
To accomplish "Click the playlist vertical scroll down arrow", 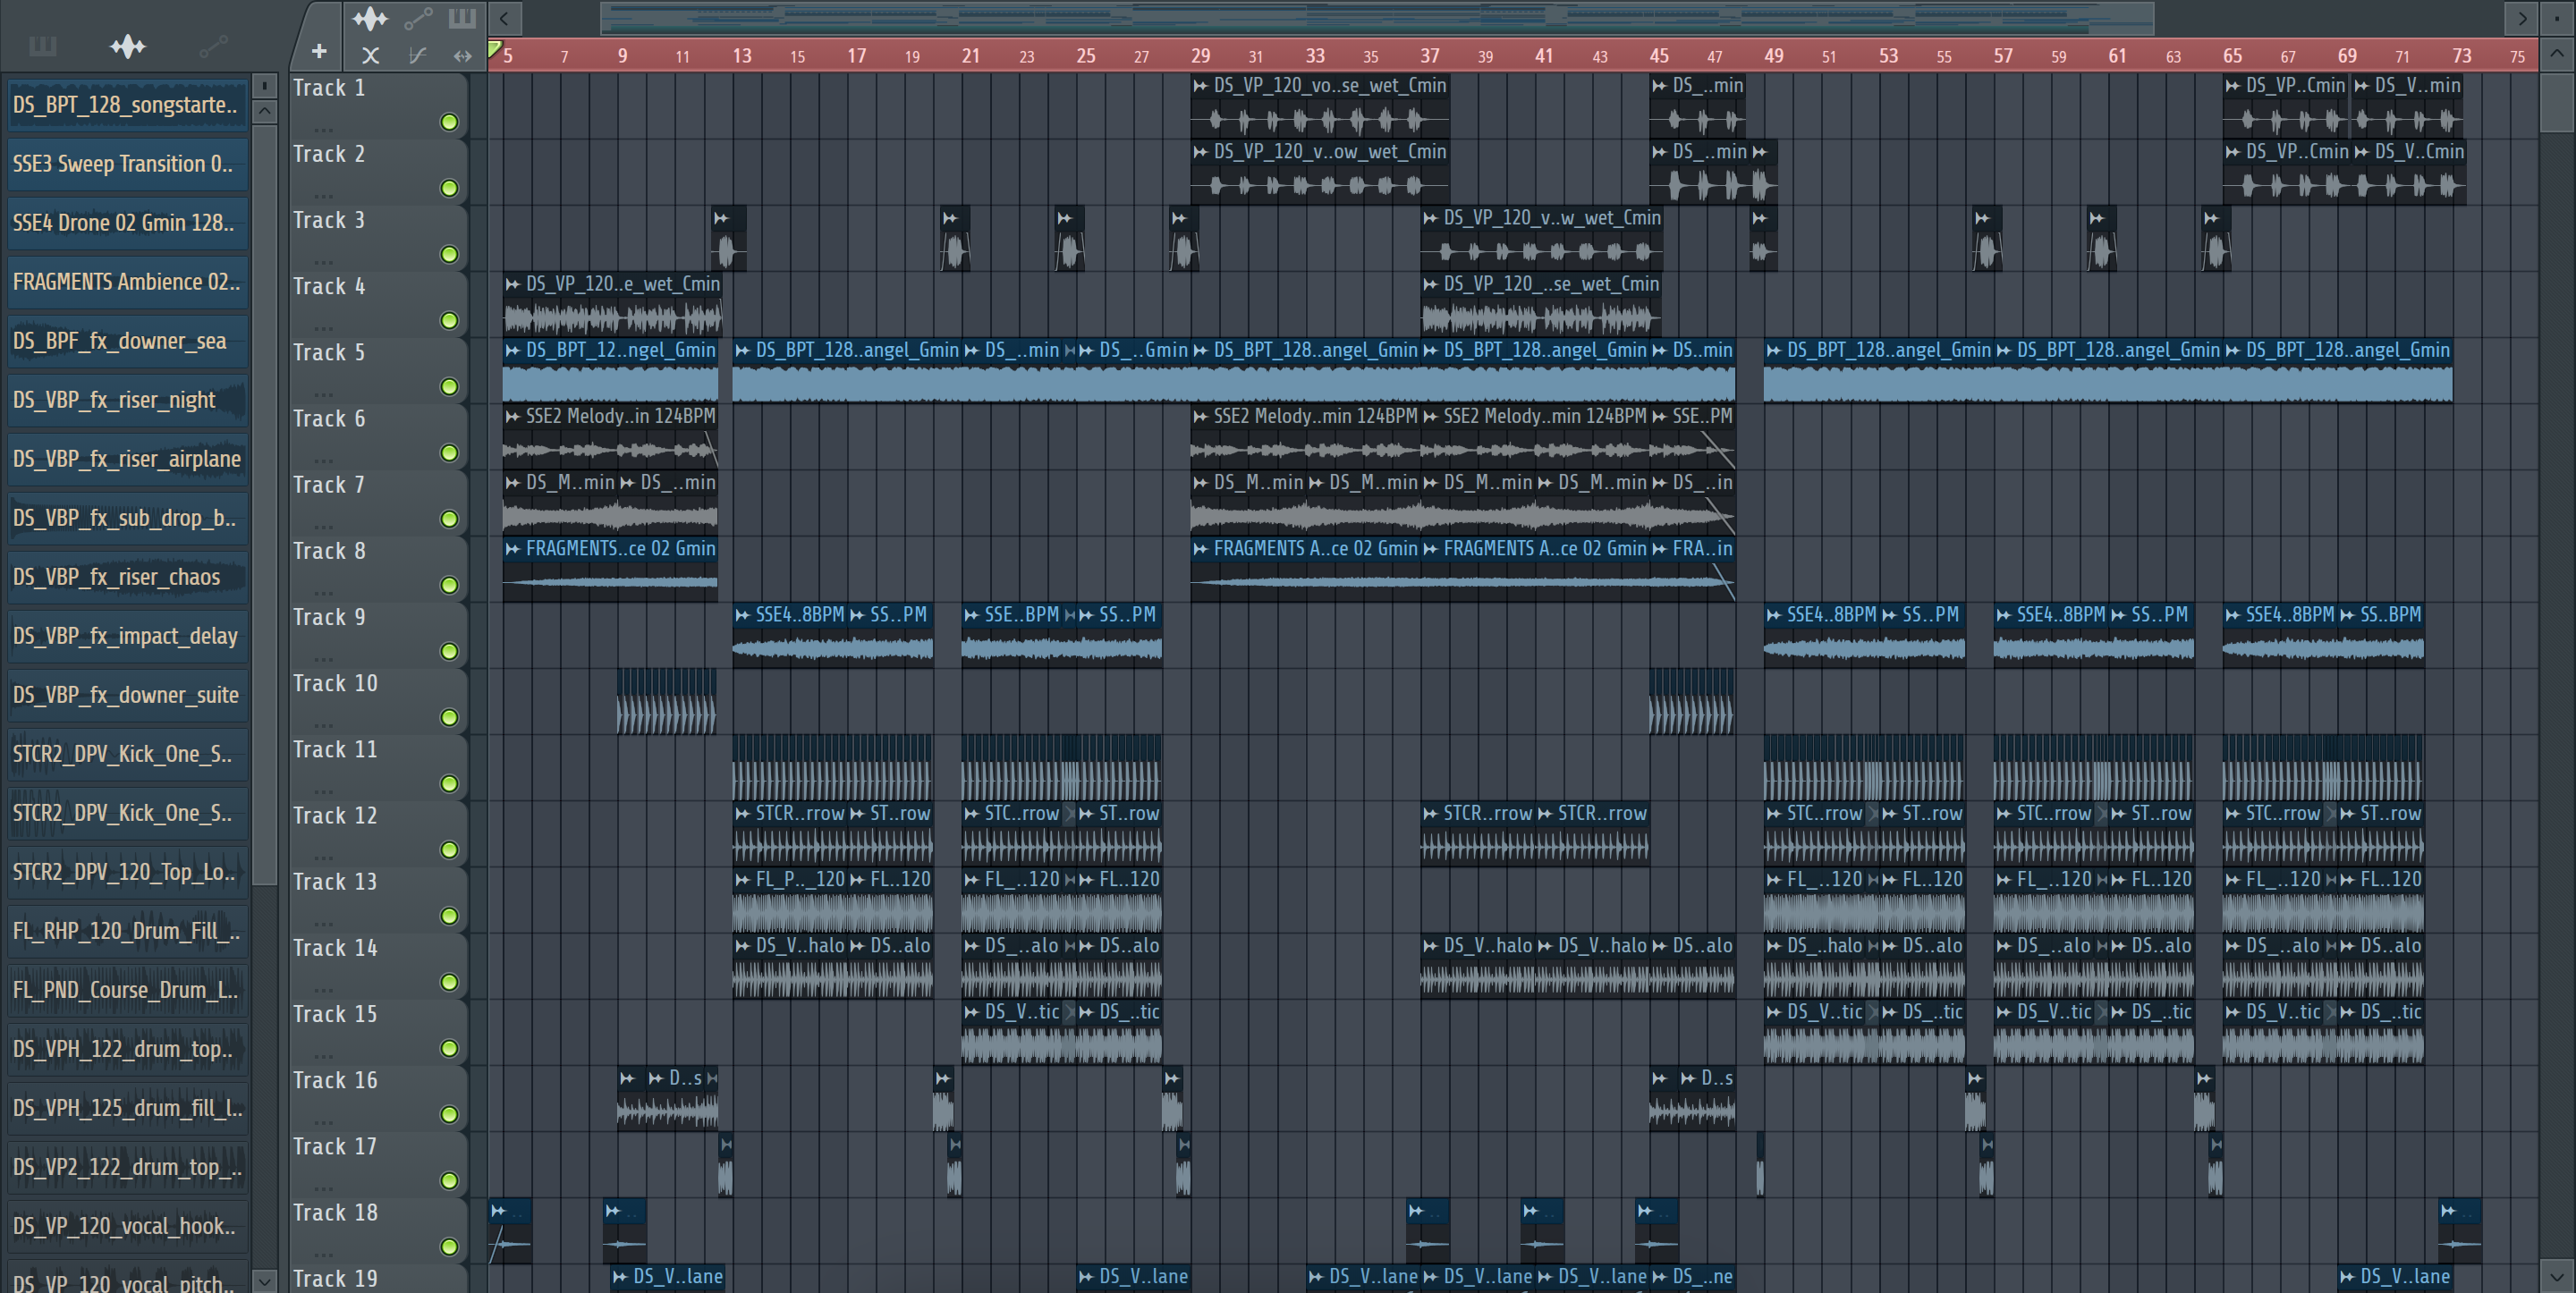I will [x=2555, y=1276].
